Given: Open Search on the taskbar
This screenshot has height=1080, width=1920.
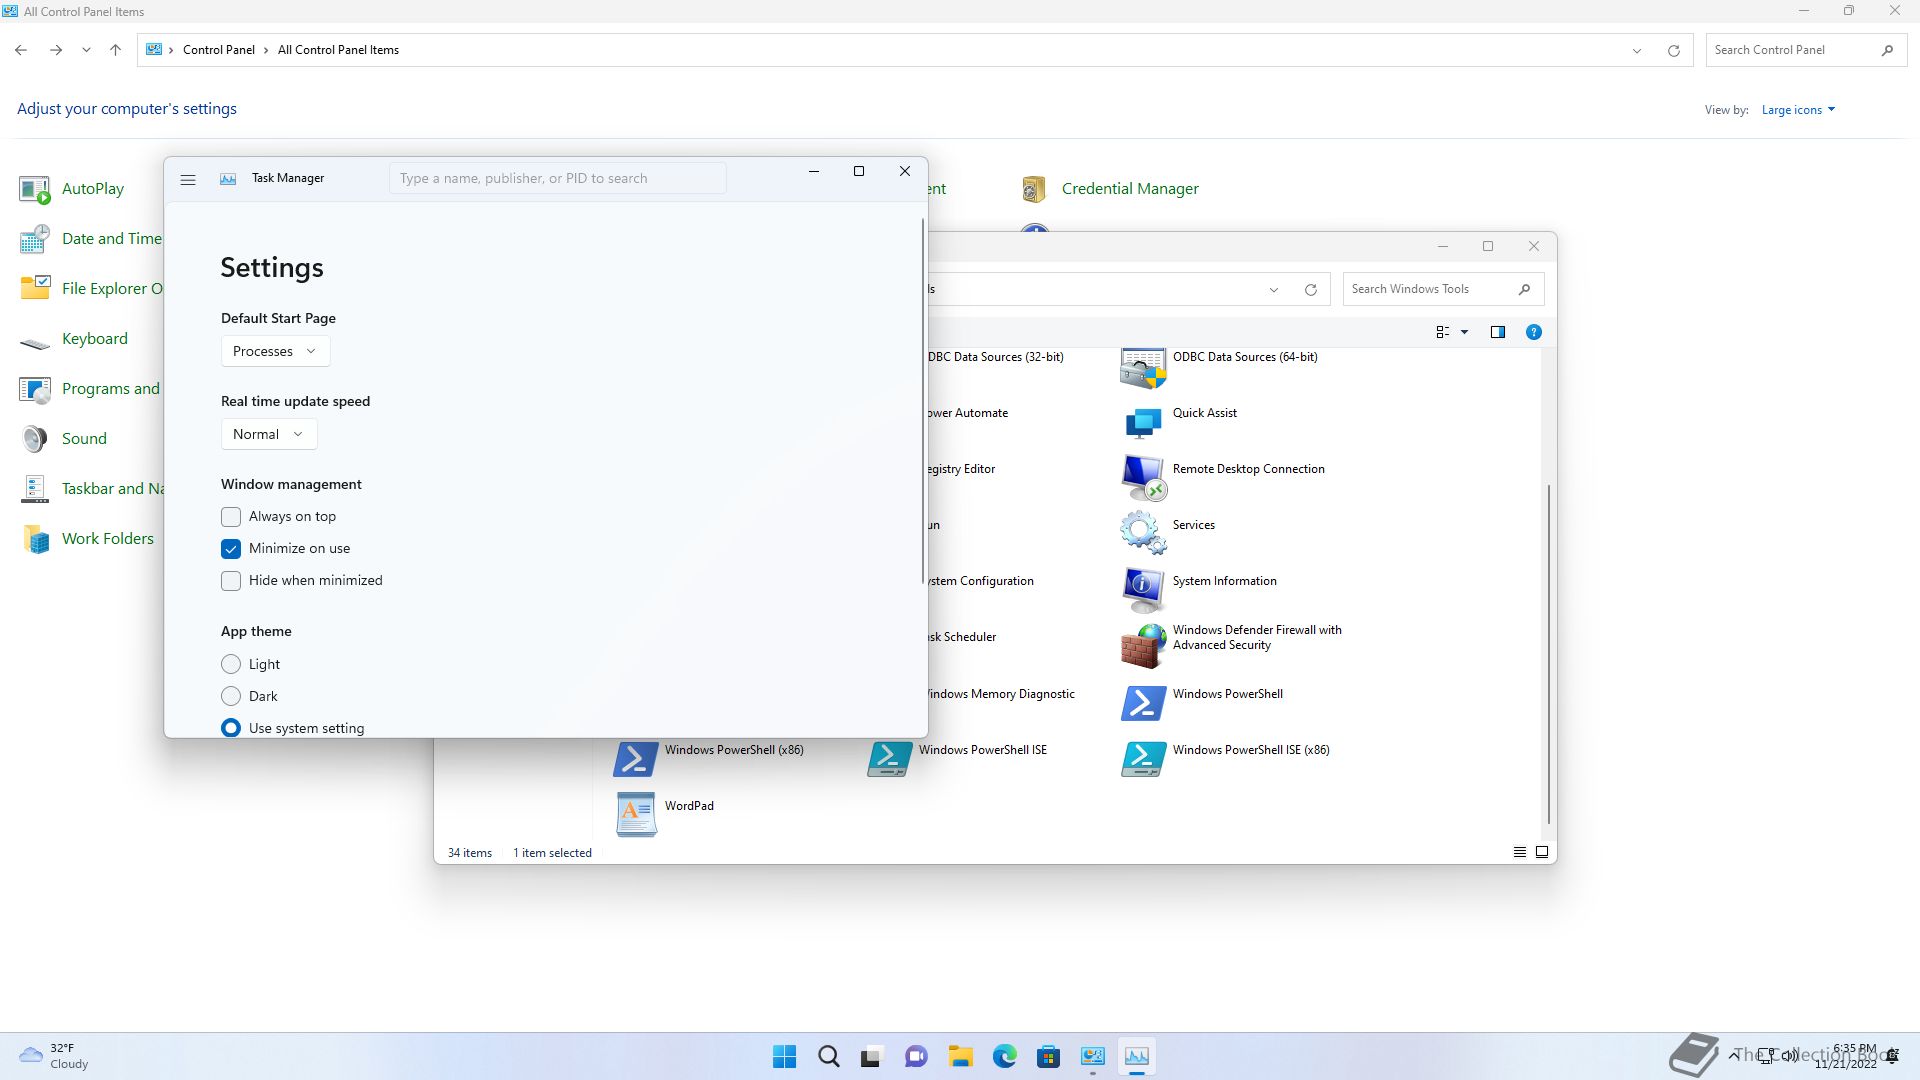Looking at the screenshot, I should point(828,1056).
